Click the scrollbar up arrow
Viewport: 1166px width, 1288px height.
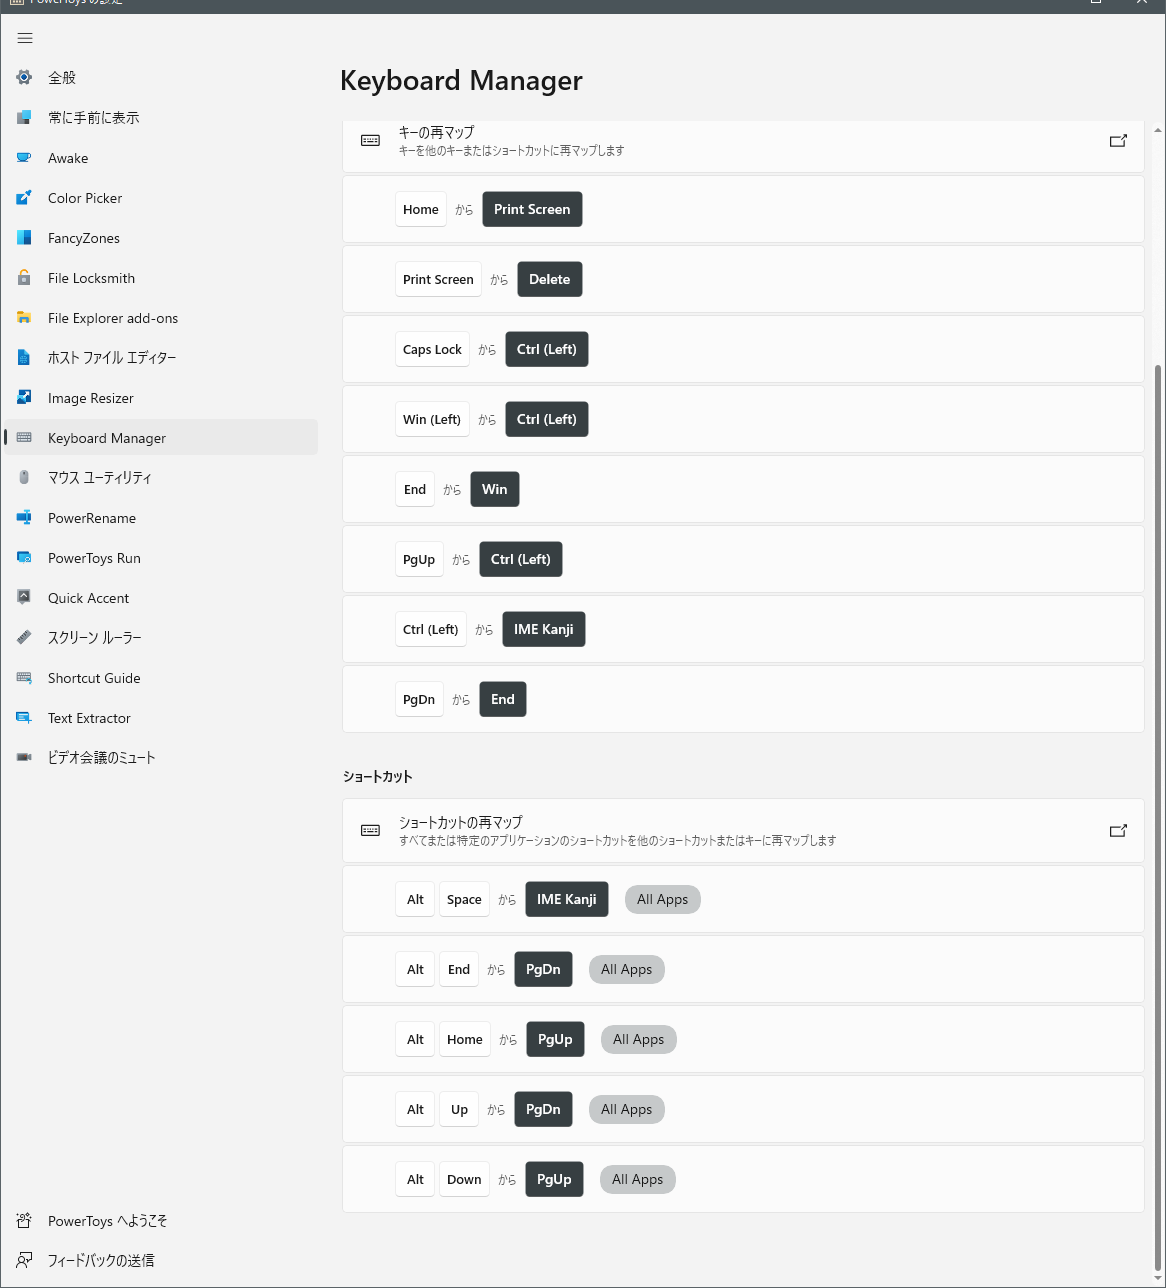(x=1158, y=130)
